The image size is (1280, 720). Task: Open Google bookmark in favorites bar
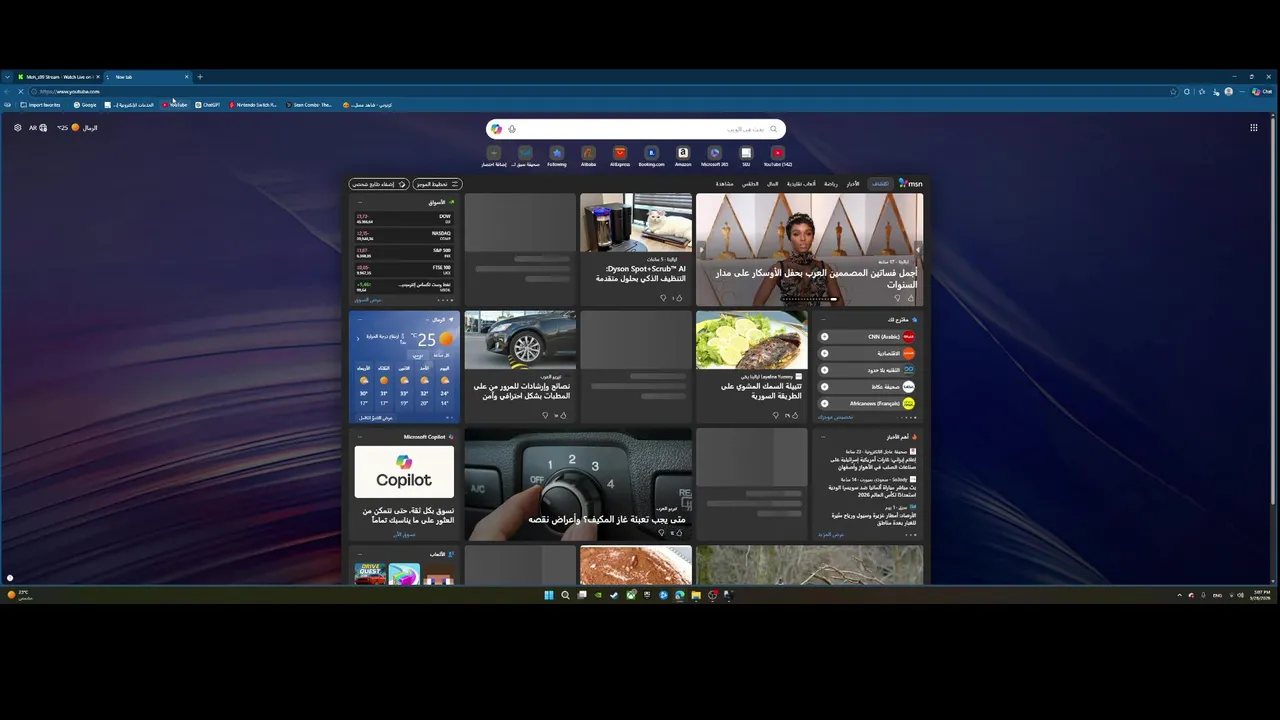[x=85, y=105]
